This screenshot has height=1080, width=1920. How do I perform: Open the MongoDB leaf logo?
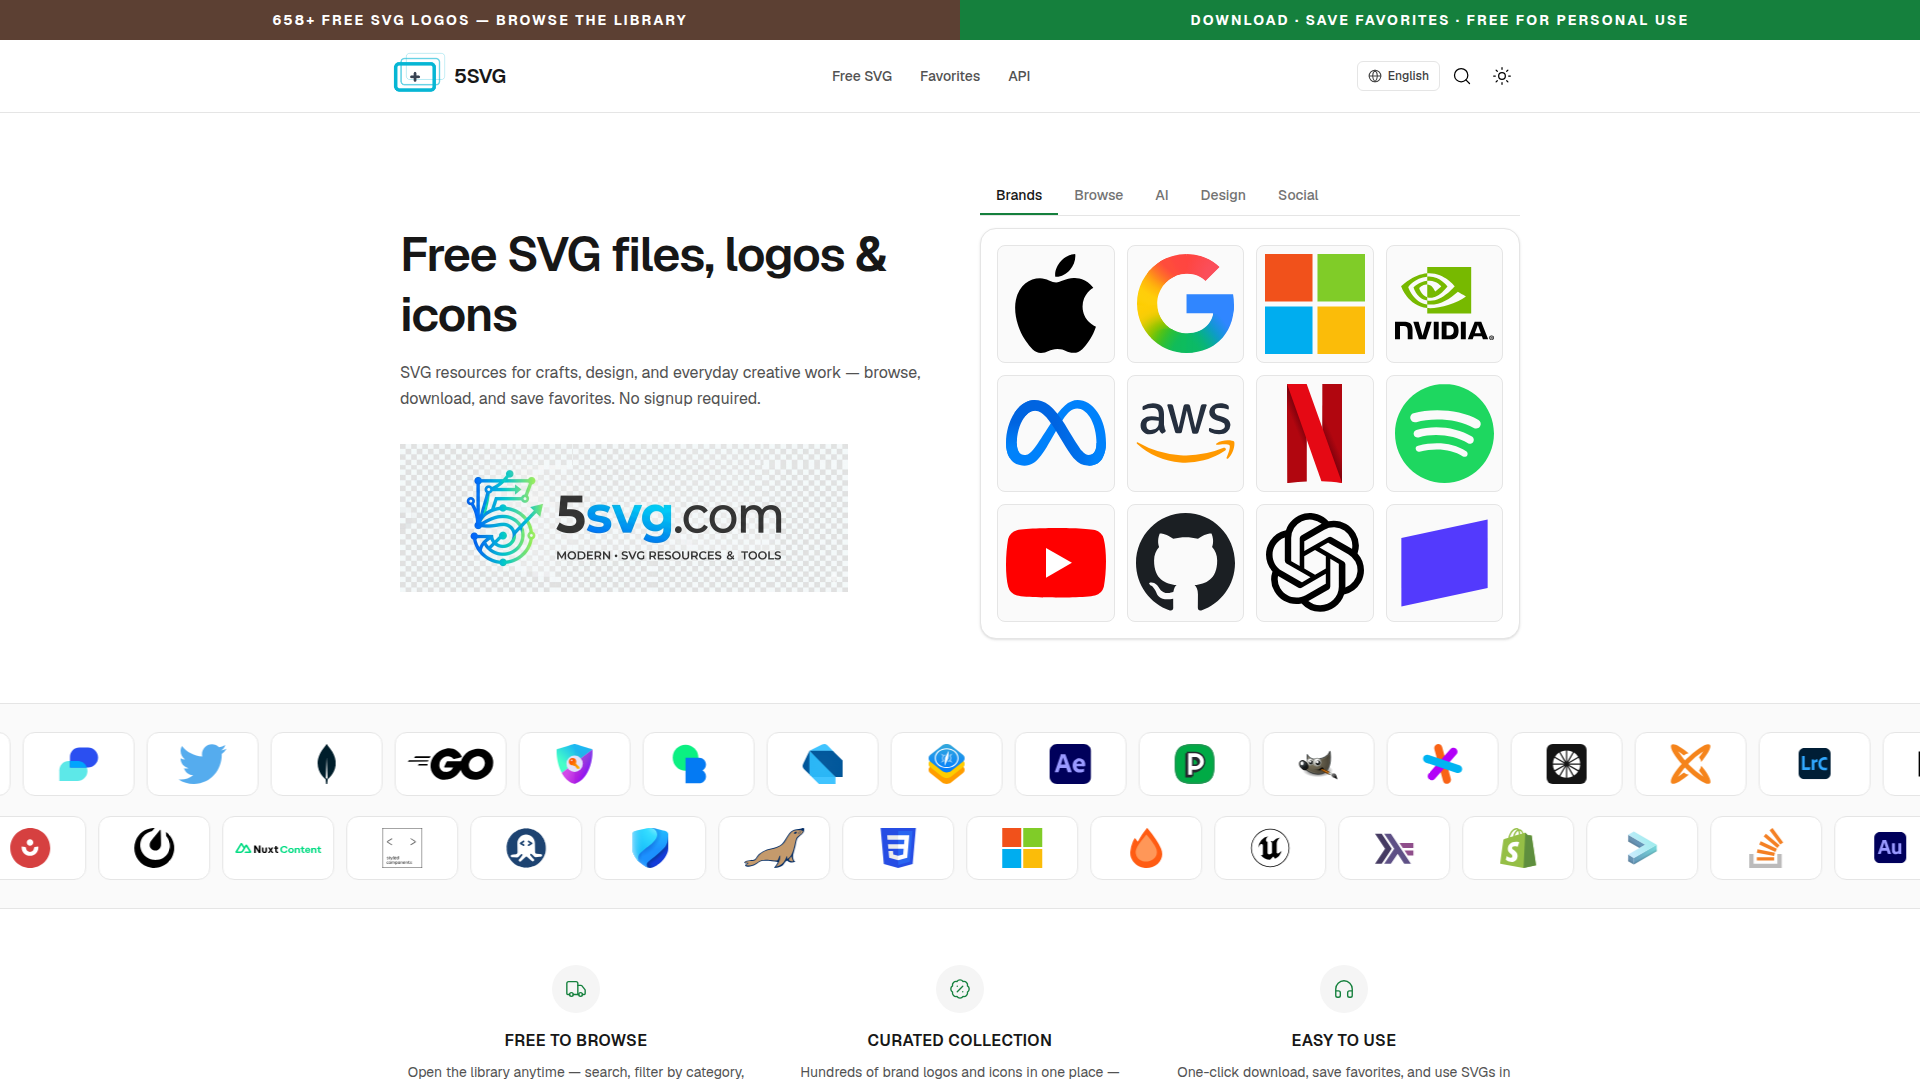[326, 764]
